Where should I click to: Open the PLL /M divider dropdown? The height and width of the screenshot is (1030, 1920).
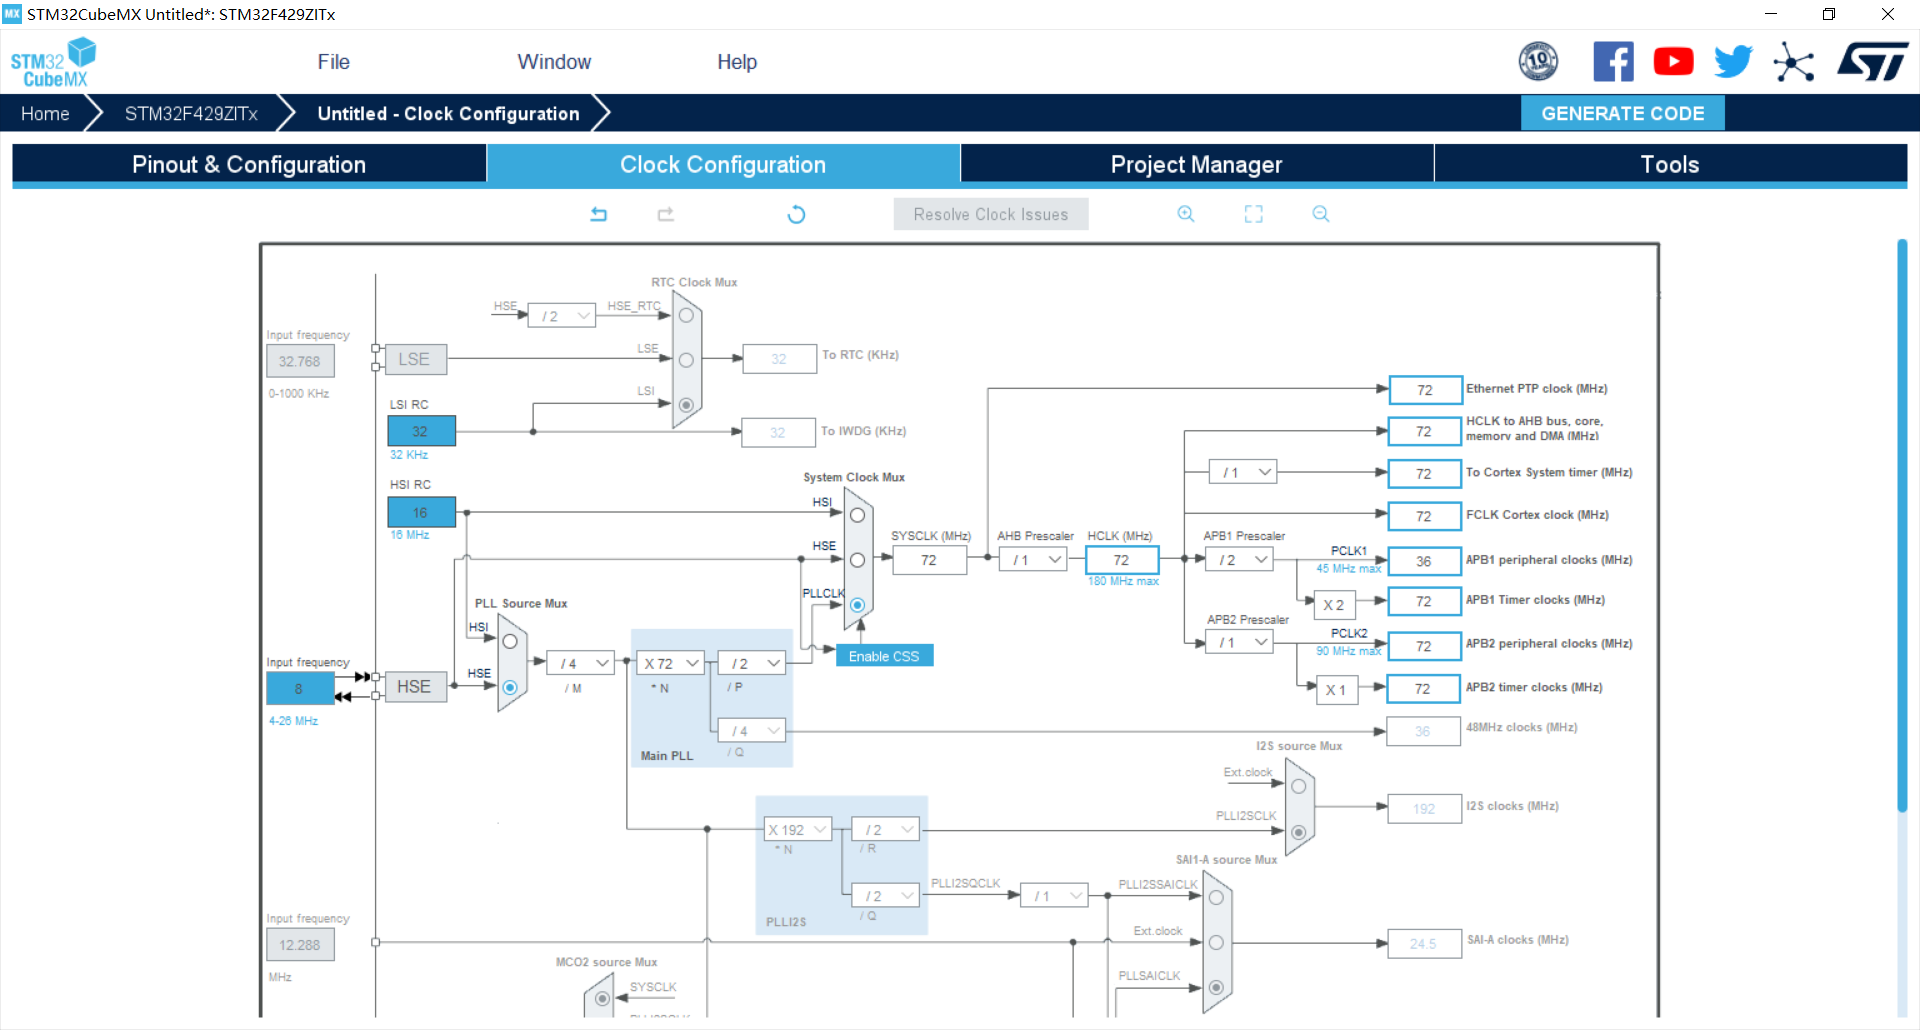581,663
